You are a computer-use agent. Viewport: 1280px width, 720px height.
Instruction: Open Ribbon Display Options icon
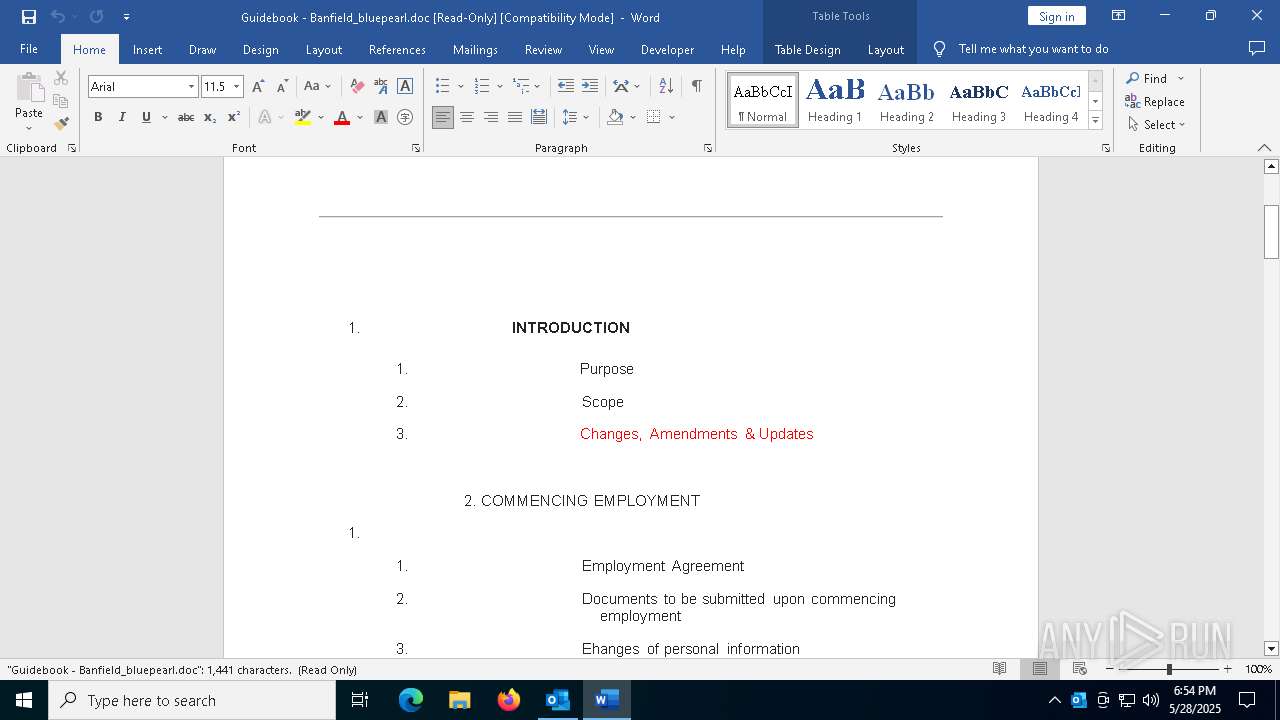point(1119,16)
